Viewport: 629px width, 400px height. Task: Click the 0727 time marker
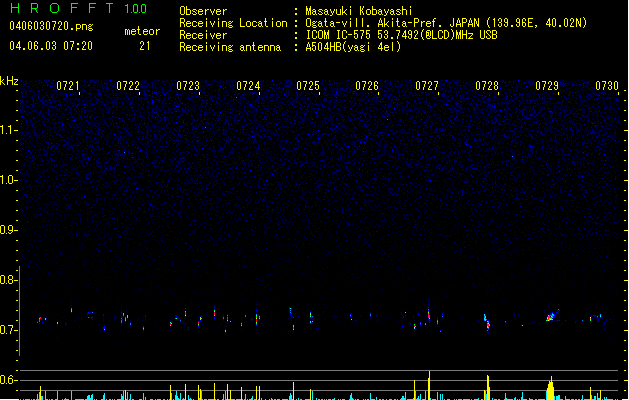click(427, 86)
